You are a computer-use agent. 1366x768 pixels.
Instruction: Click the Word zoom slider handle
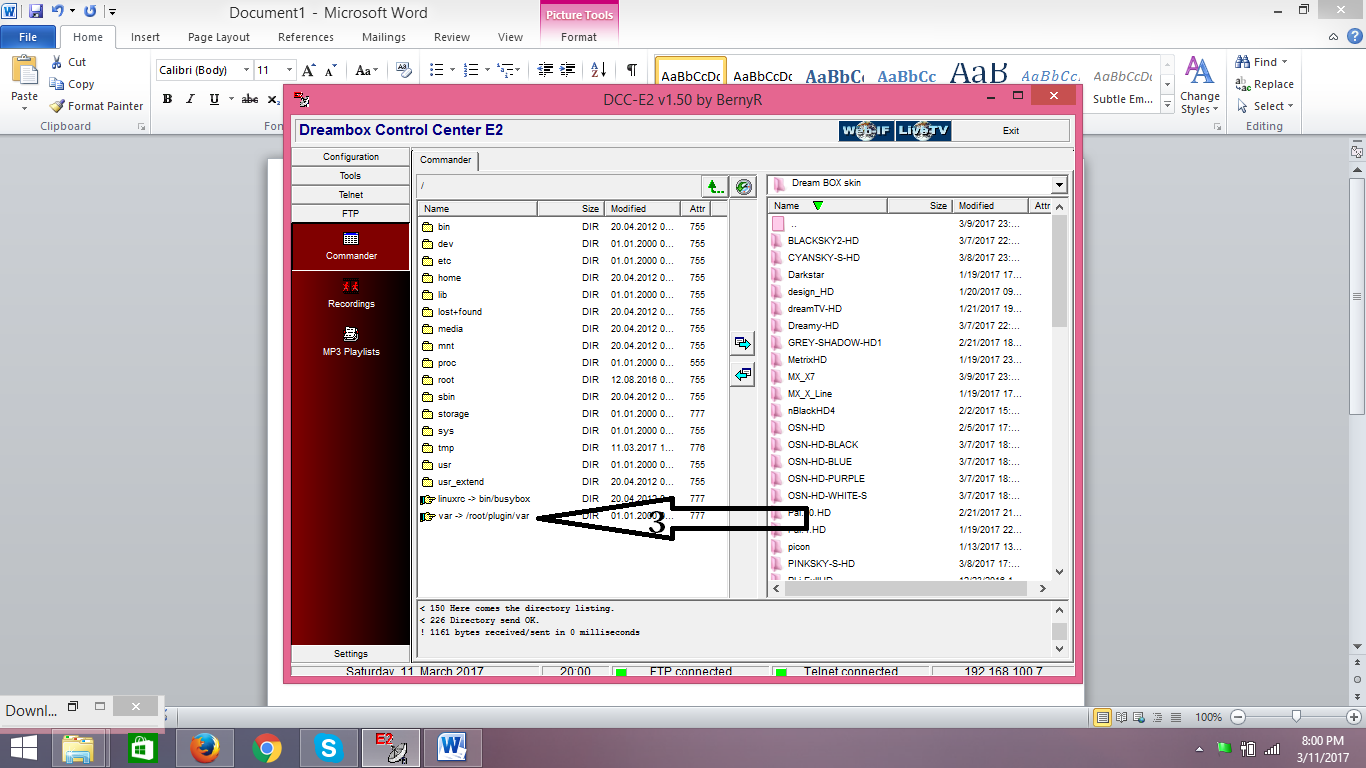coord(1296,717)
